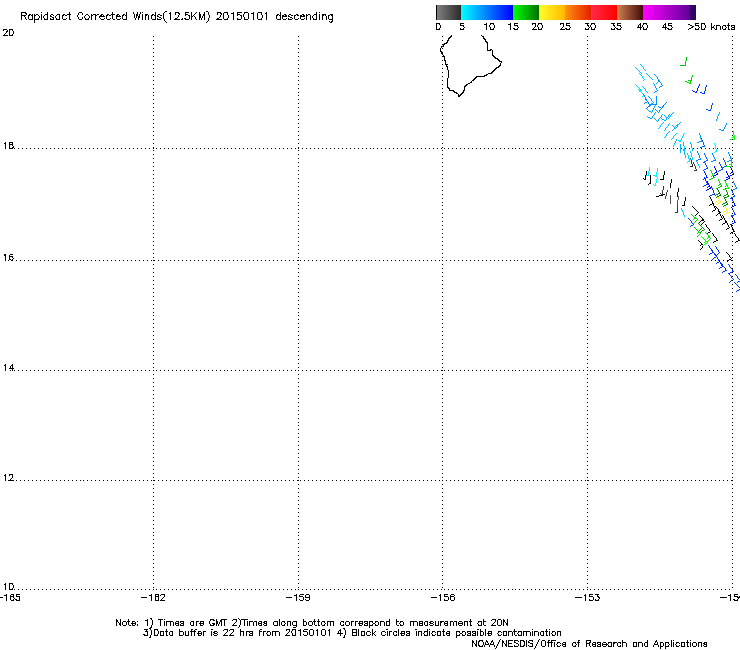Click the latitude label "20" at the top left
Image resolution: width=740 pixels, height=650 pixels.
[8, 33]
